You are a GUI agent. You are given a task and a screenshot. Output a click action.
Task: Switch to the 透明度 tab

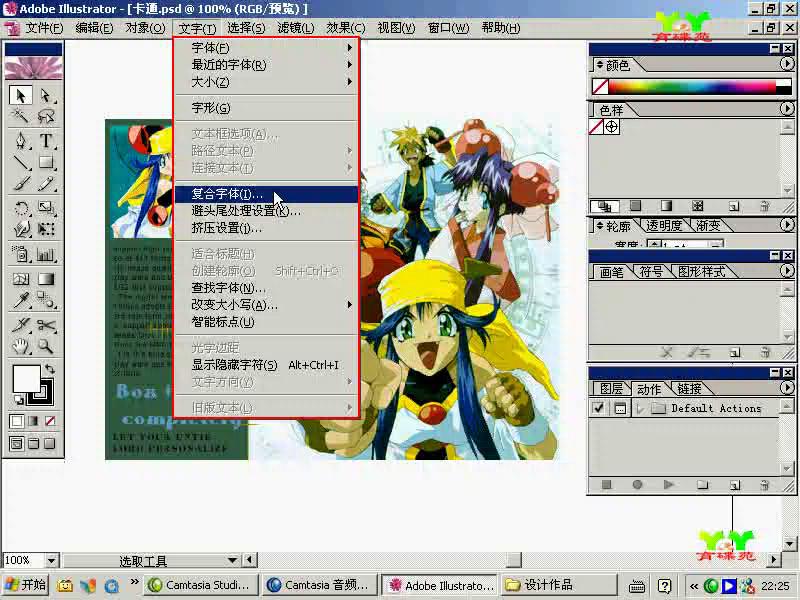tap(663, 226)
